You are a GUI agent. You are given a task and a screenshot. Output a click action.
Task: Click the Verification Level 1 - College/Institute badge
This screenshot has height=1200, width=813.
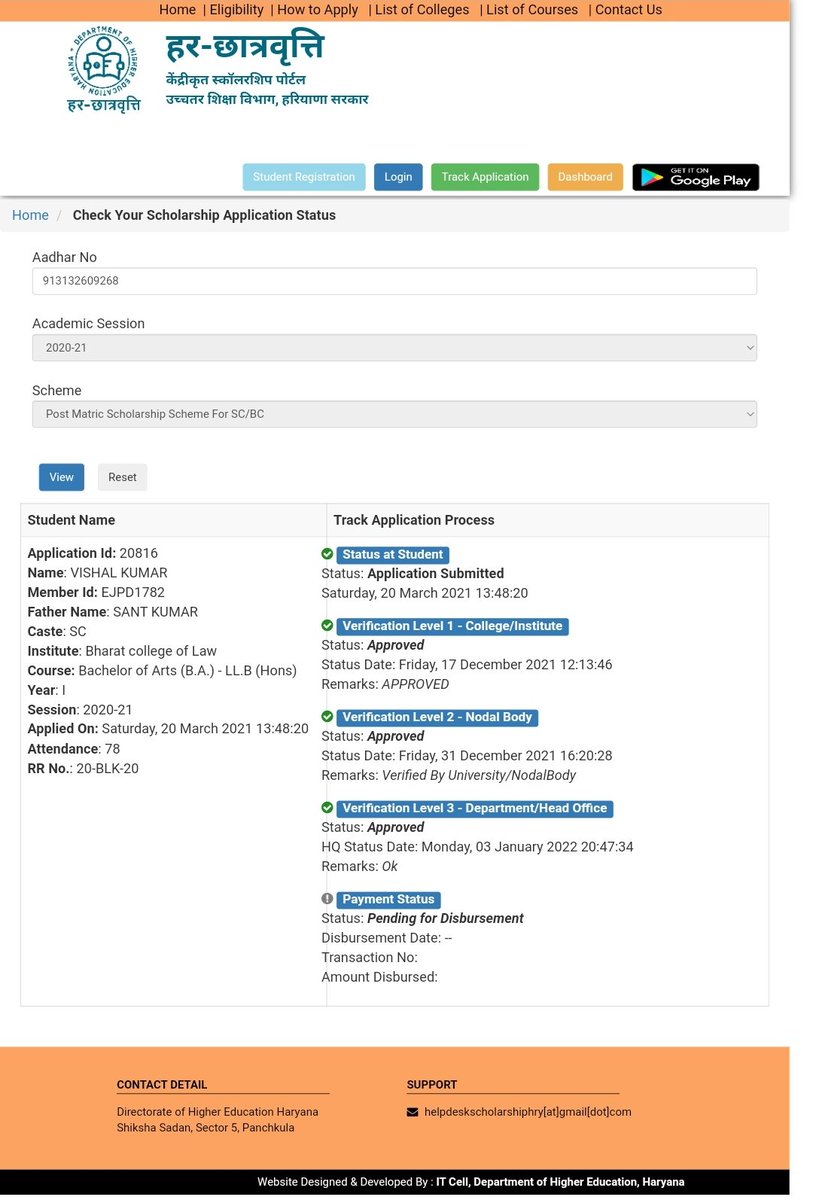click(x=453, y=627)
